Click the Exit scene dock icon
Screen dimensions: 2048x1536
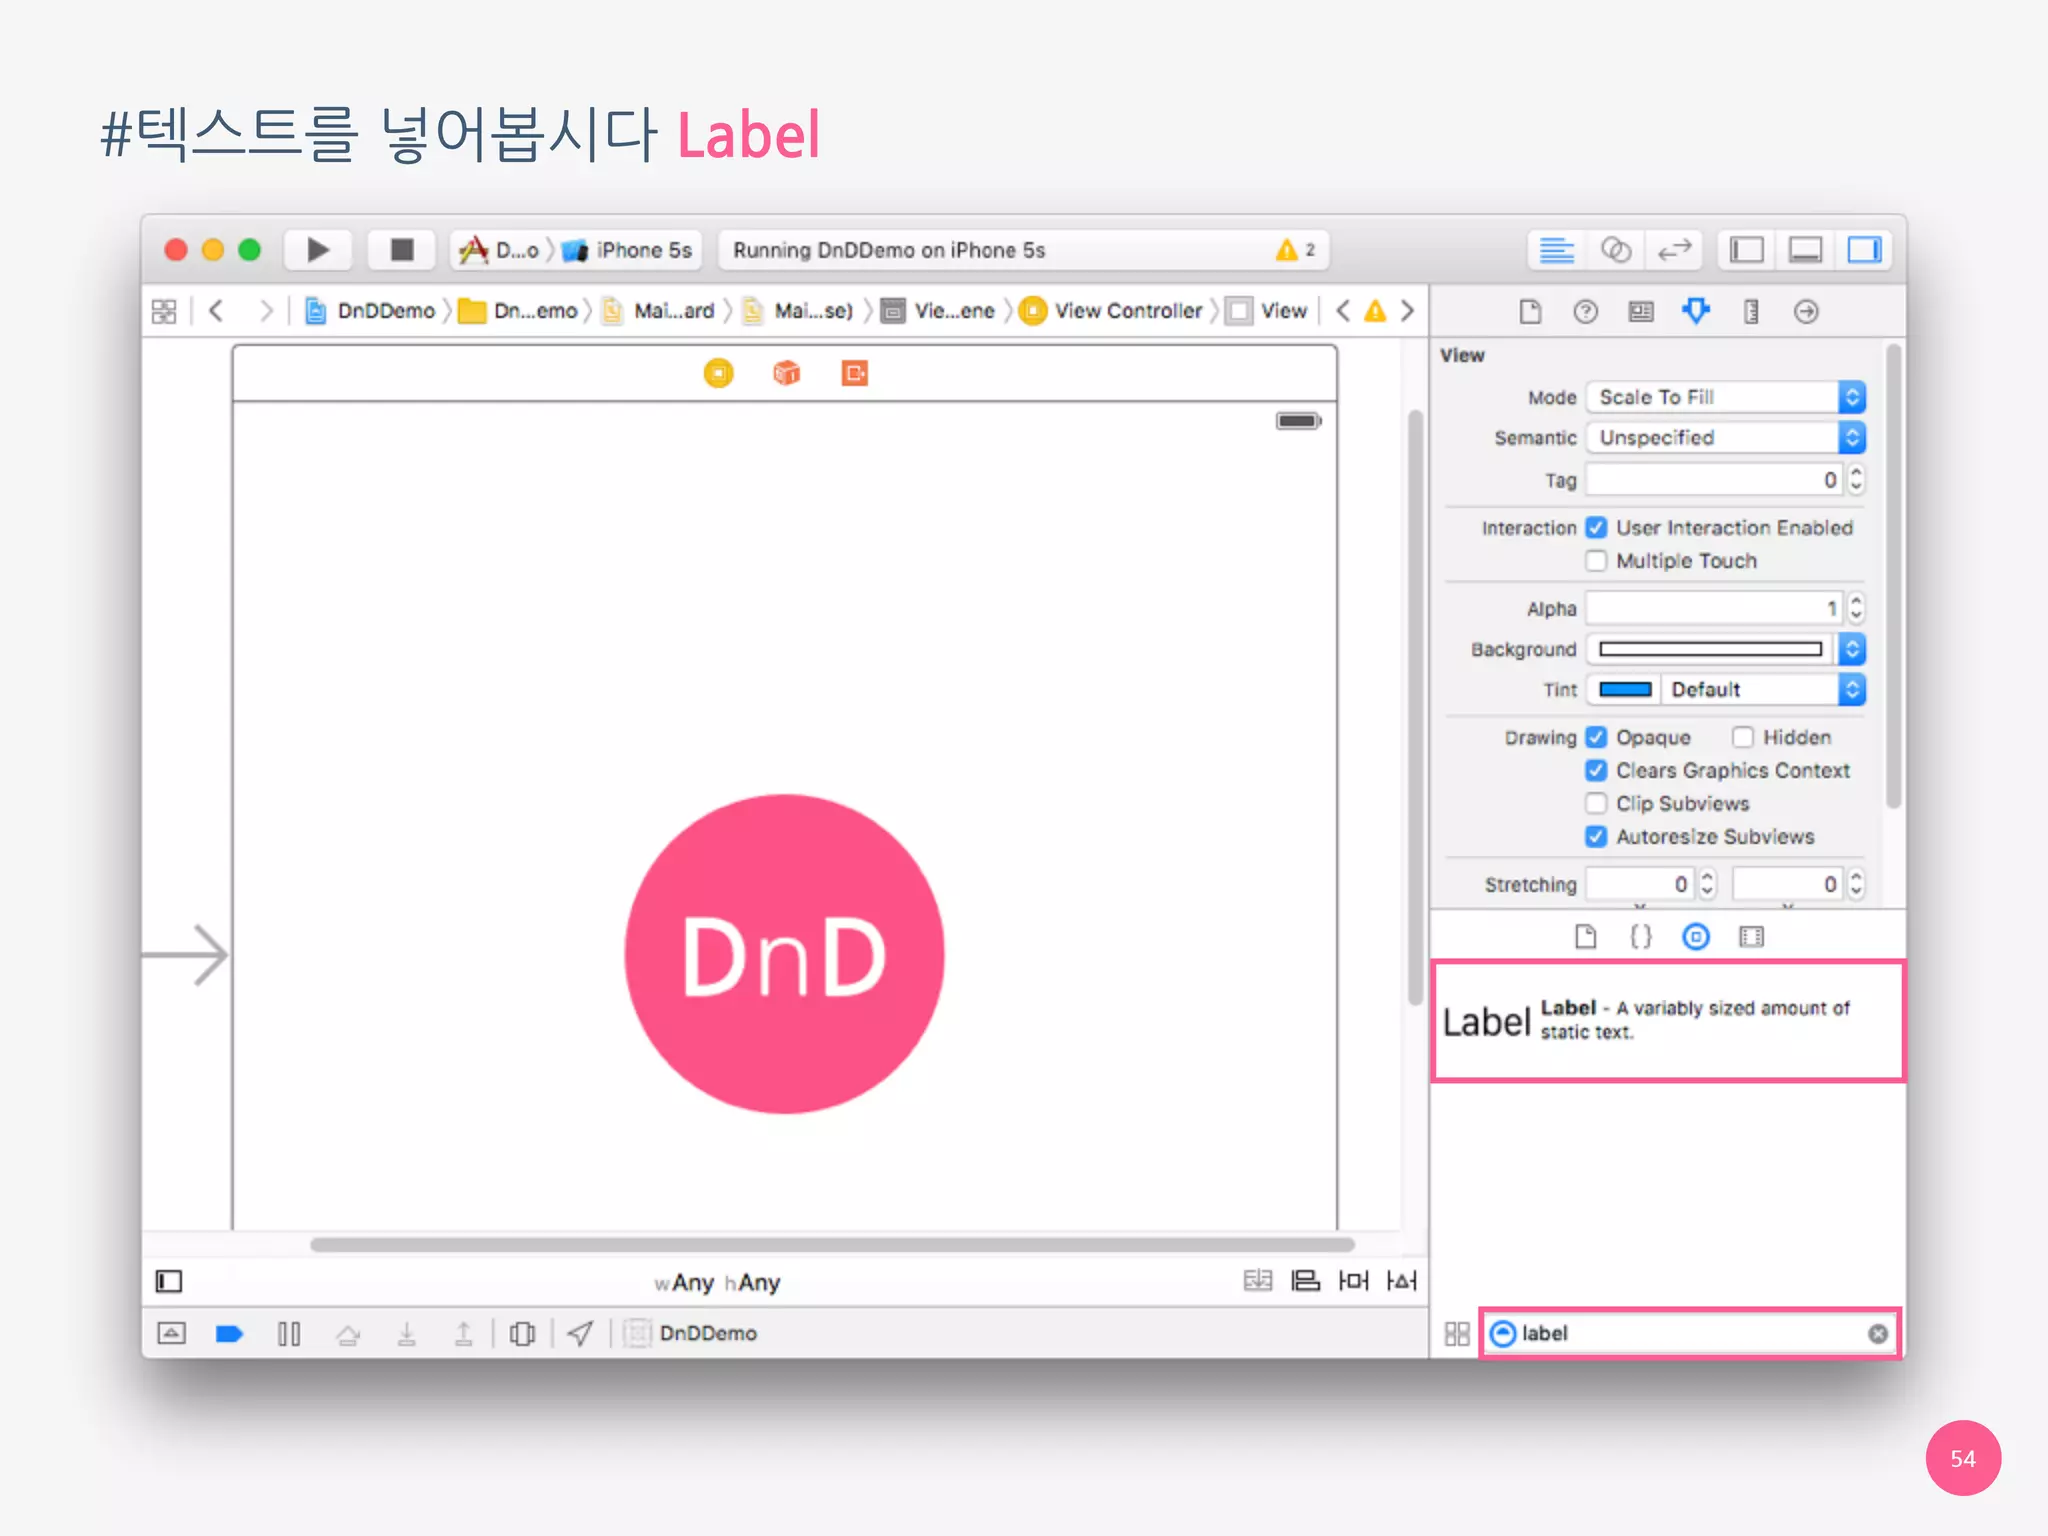click(x=855, y=373)
